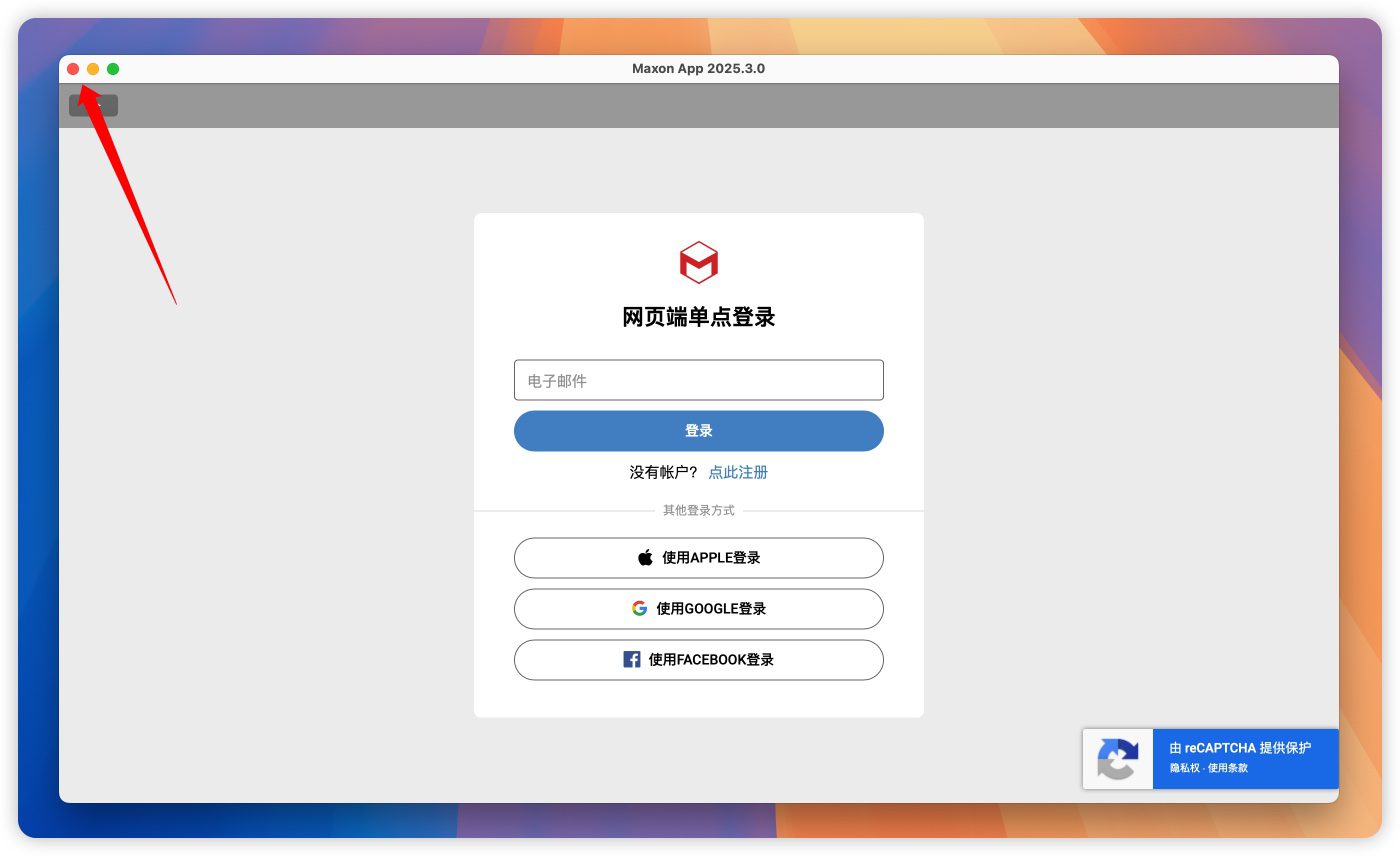
Task: Close the Maxon App window
Action: tap(73, 69)
